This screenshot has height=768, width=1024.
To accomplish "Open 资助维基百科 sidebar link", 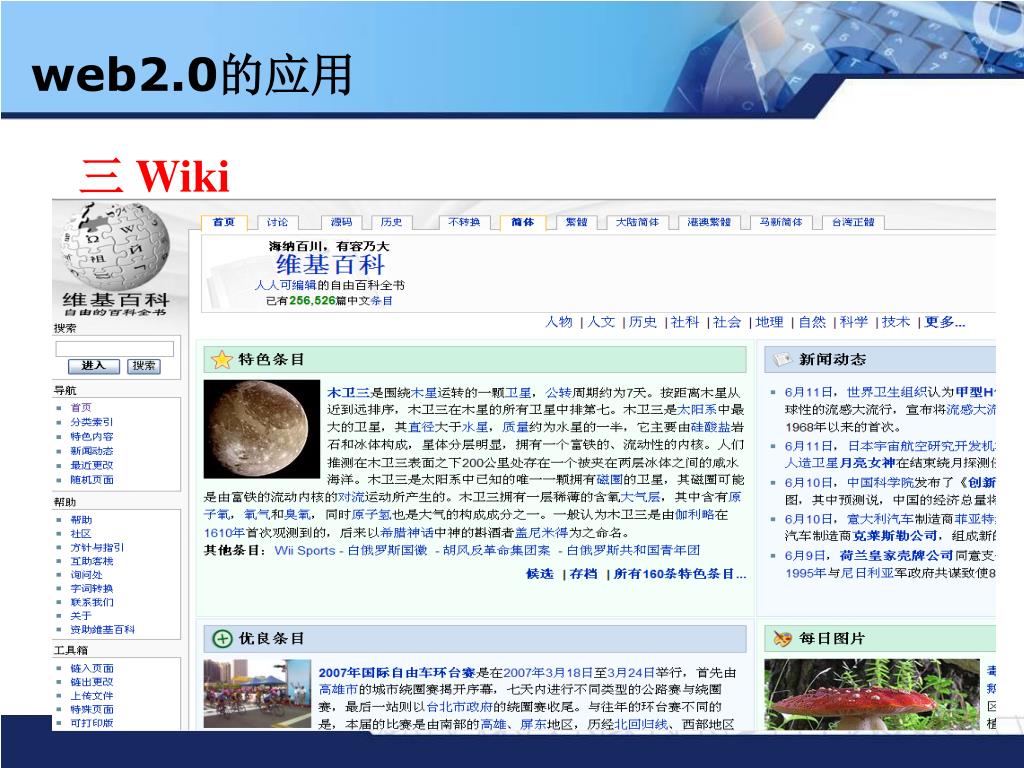I will pos(103,630).
